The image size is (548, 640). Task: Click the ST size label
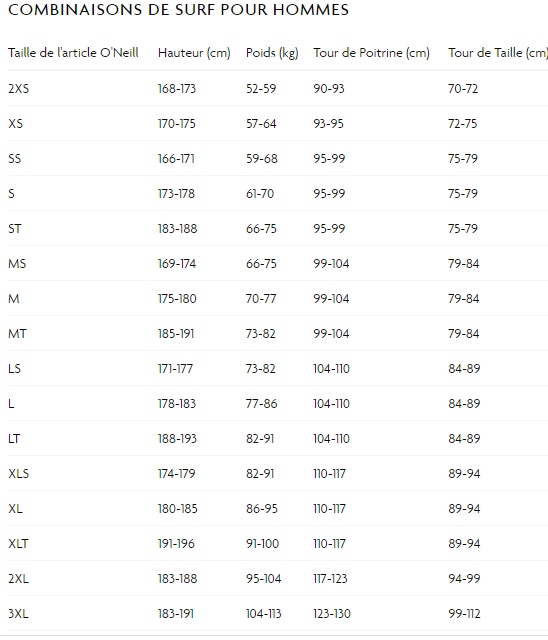15,229
